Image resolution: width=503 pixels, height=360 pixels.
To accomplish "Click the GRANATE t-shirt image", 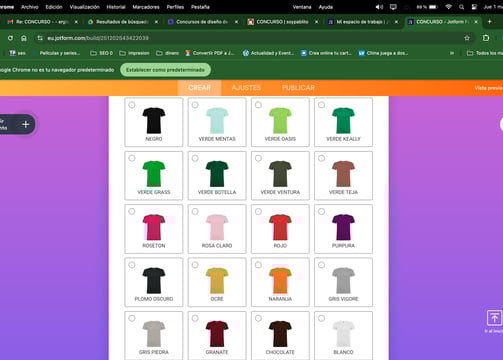I will pyautogui.click(x=217, y=334).
